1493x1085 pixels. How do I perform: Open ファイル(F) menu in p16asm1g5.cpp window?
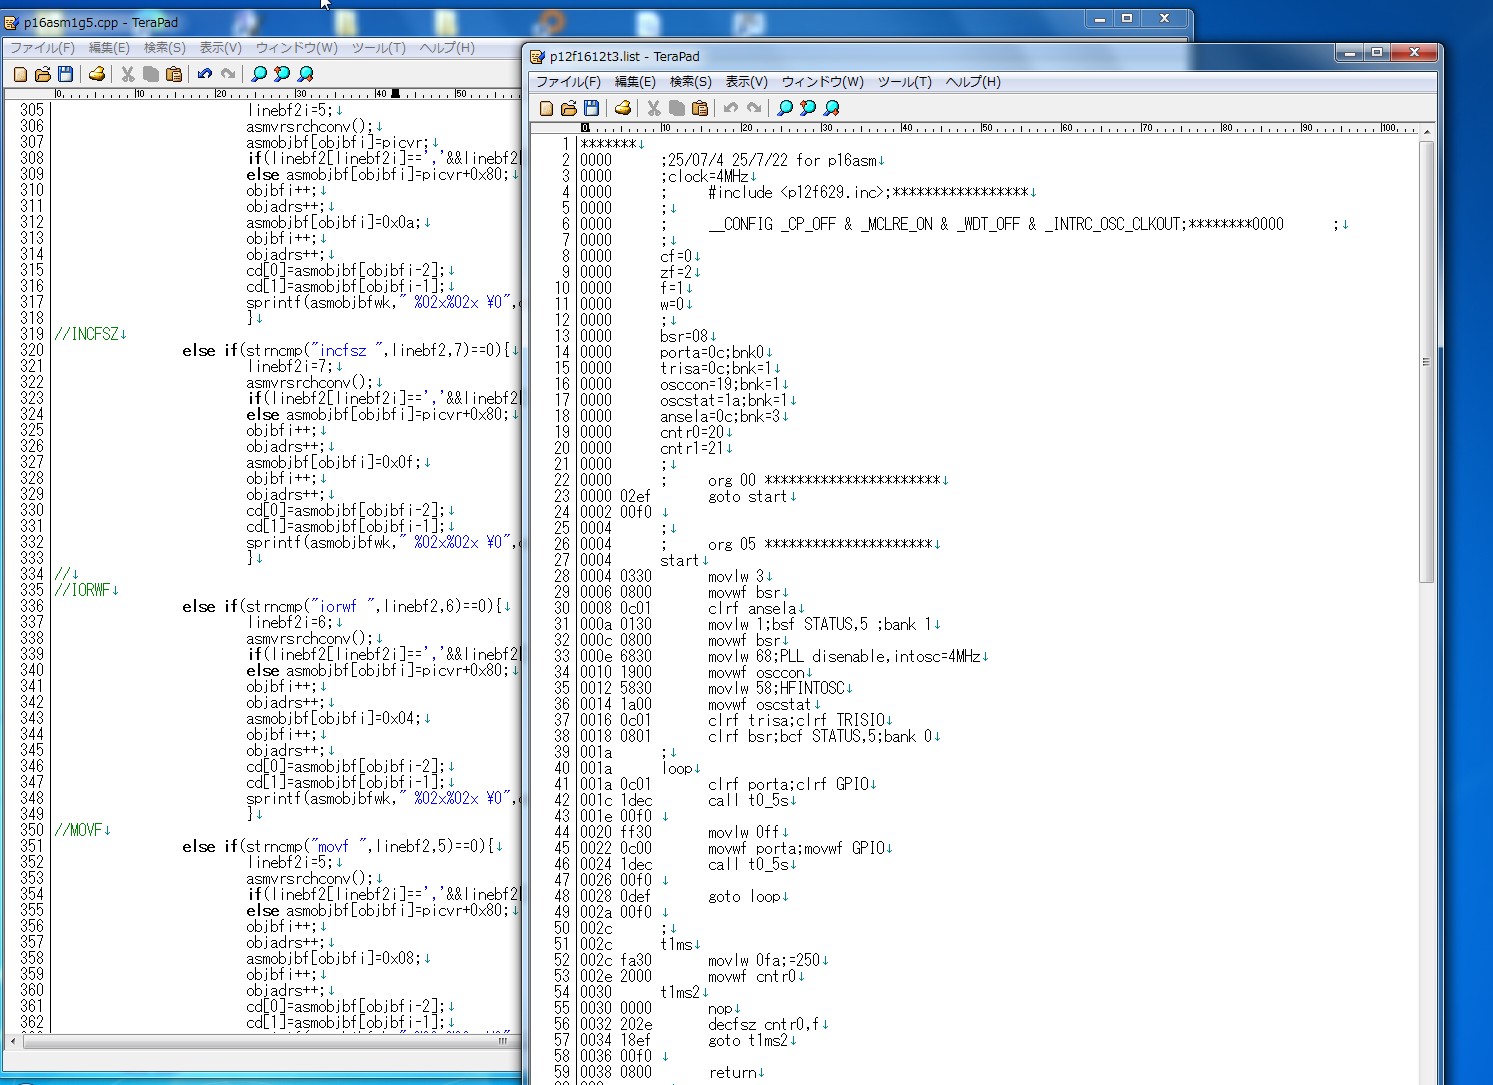(42, 48)
